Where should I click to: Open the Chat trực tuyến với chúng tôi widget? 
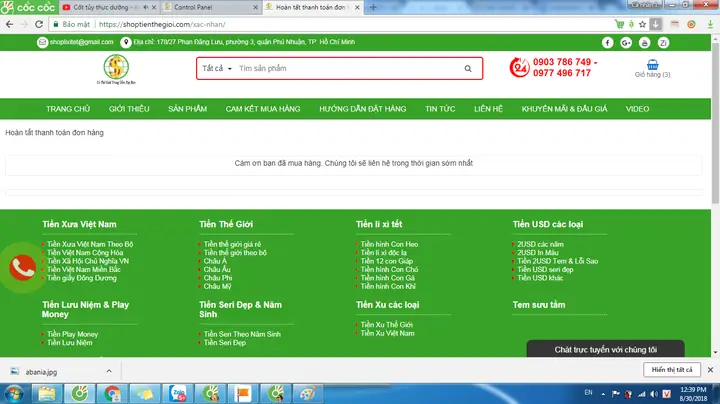pos(606,349)
